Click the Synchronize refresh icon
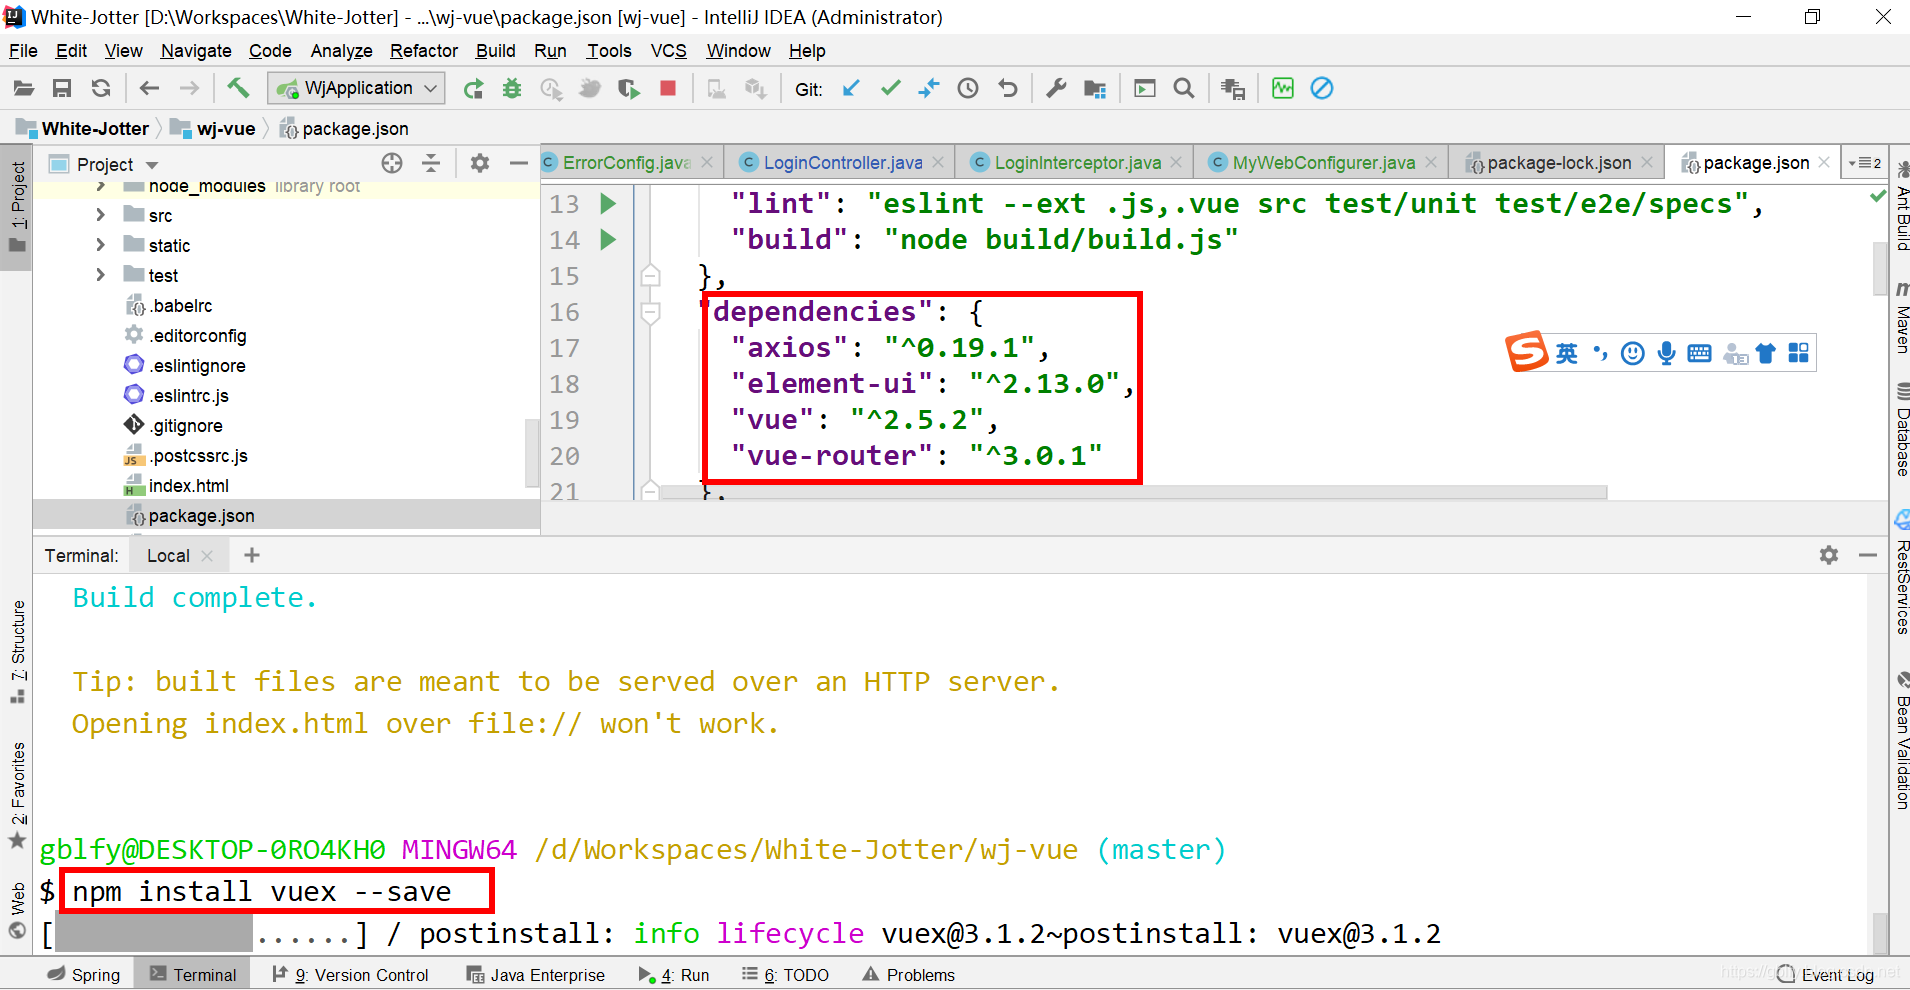Screen dimensions: 1910x990 101,88
